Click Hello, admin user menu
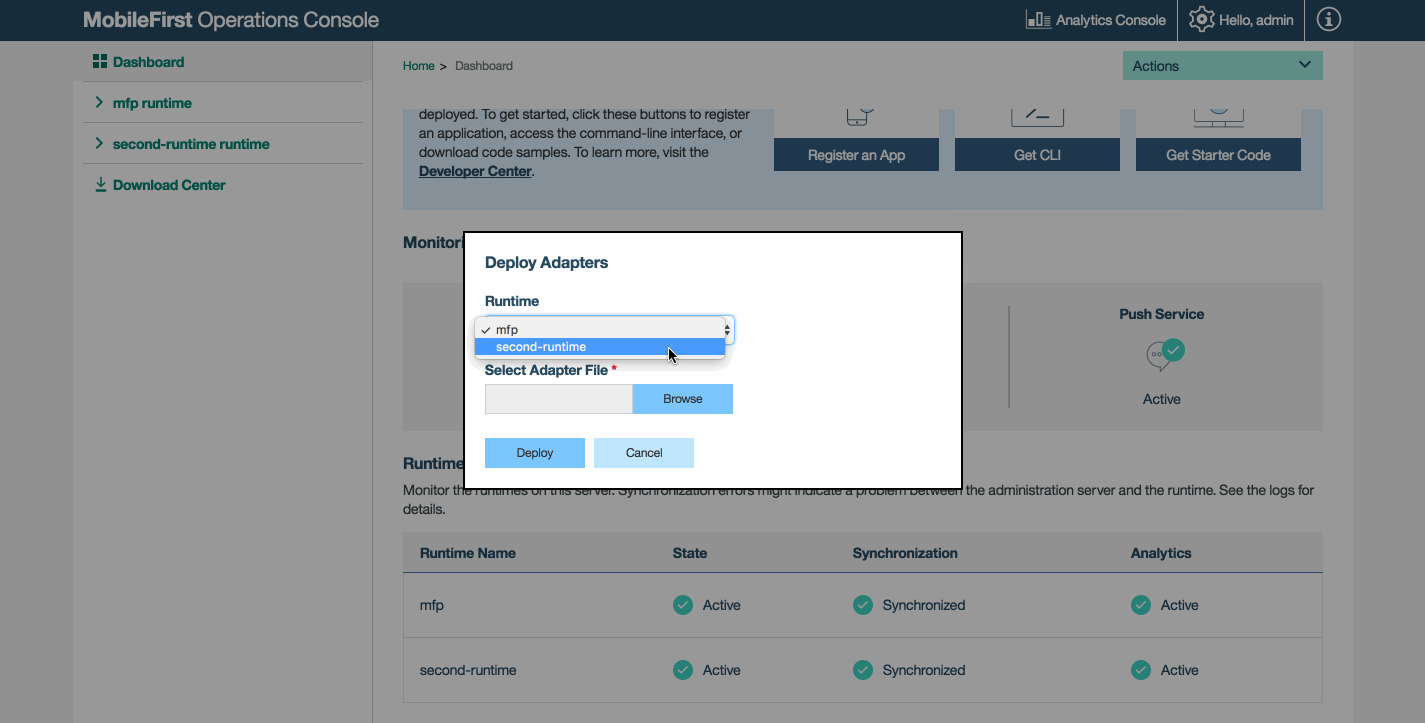This screenshot has width=1425, height=723. tap(1256, 20)
